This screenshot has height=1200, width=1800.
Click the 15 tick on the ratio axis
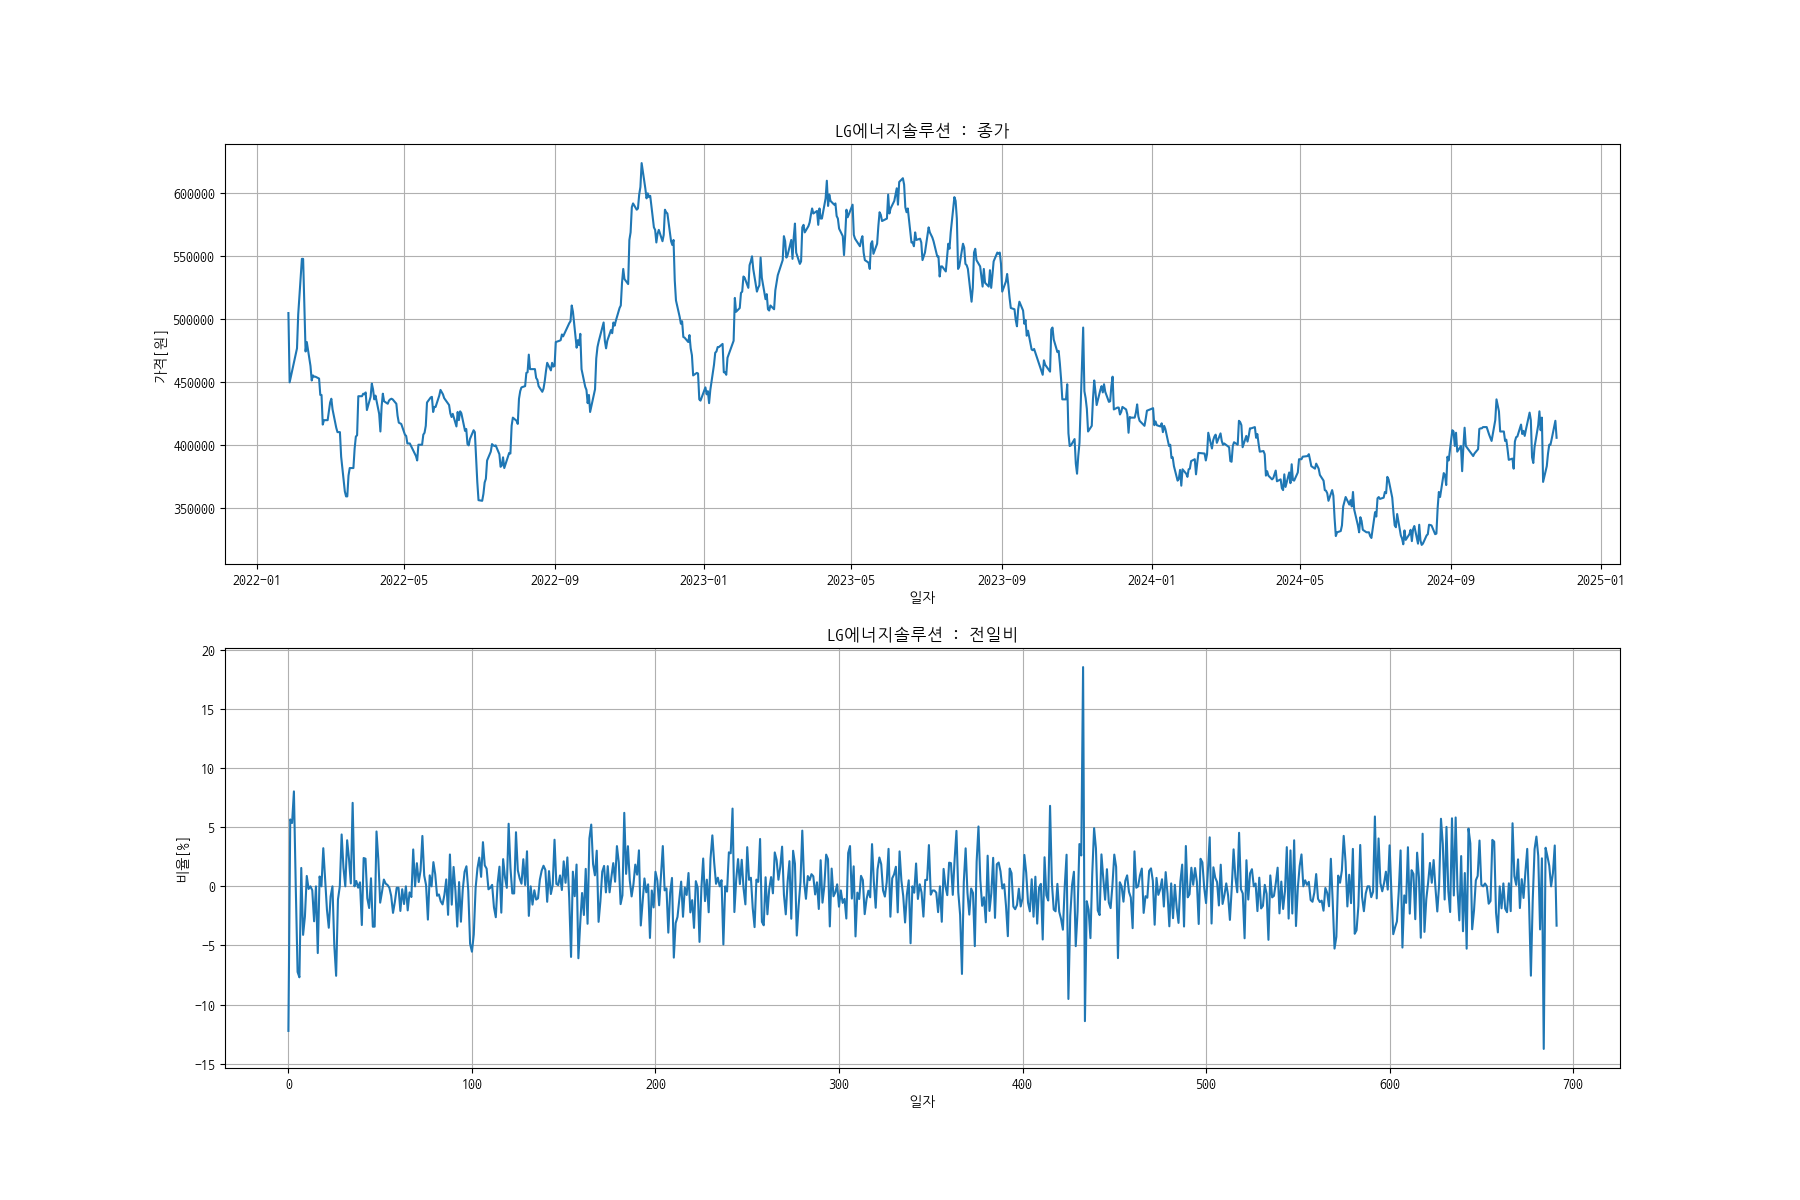[x=208, y=710]
